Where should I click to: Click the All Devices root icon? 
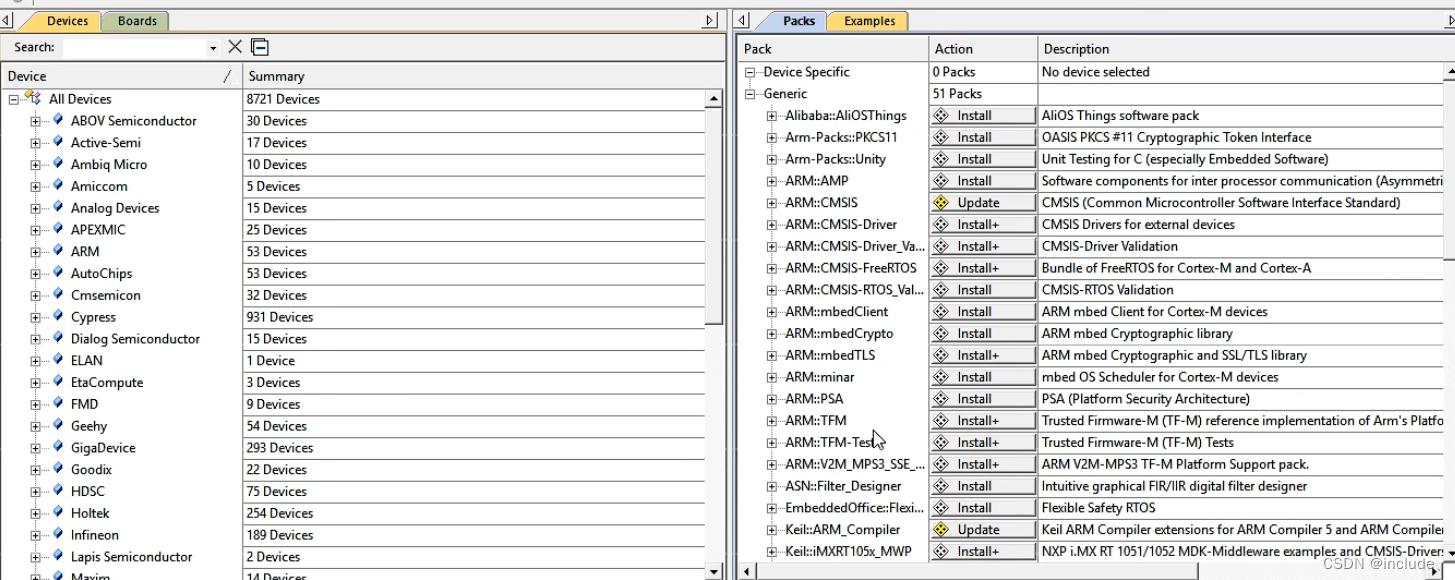coord(34,98)
